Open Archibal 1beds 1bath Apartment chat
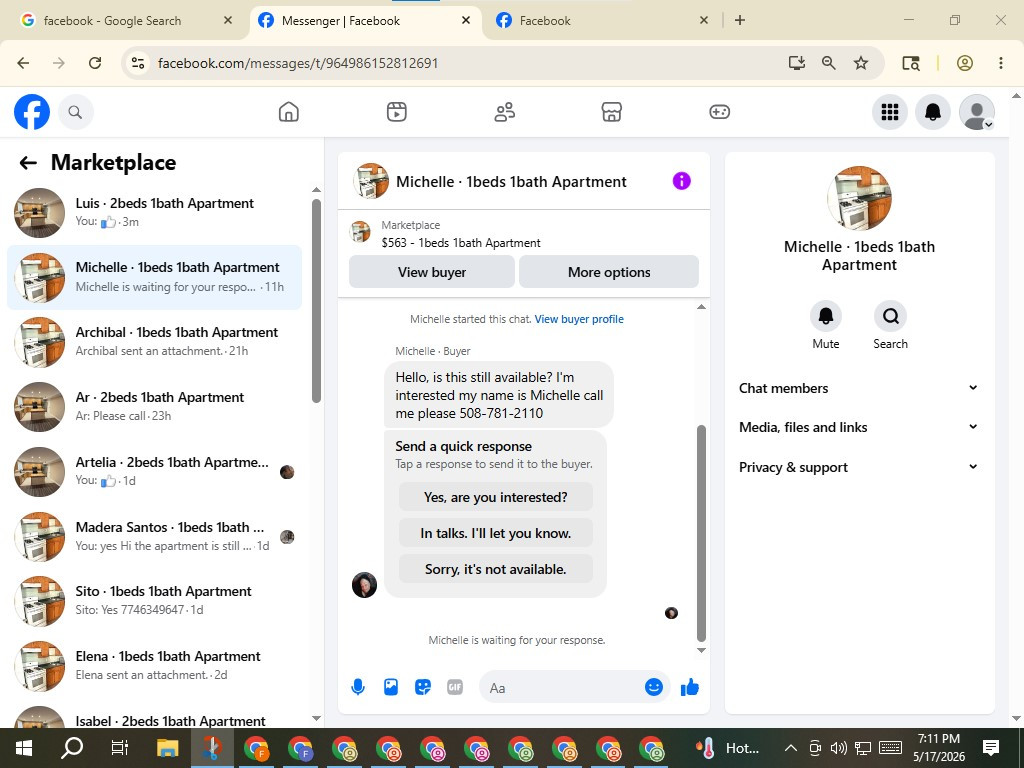Viewport: 1024px width, 768px height. 155,342
